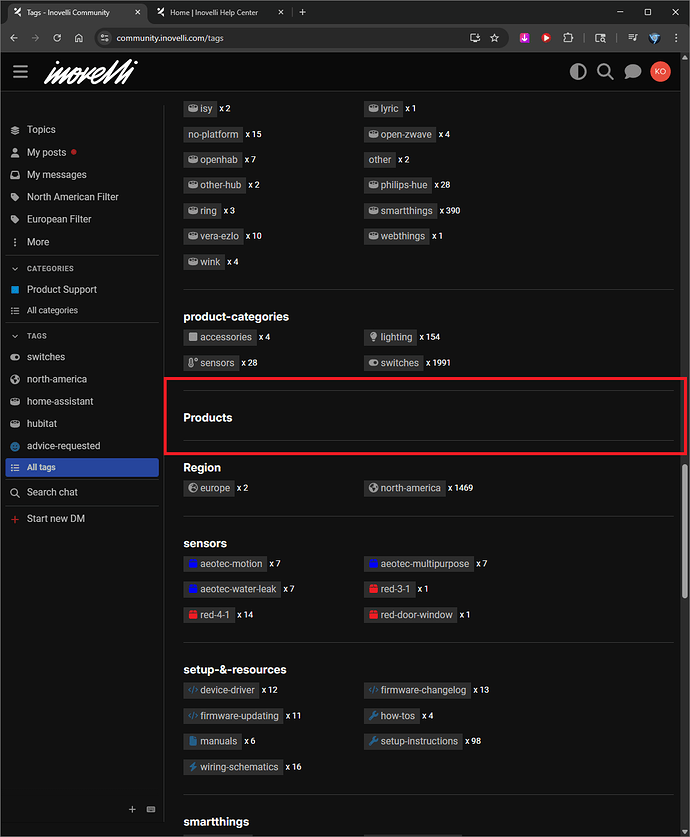This screenshot has height=837, width=690.
Task: Open the europe region tag
Action: [x=209, y=488]
